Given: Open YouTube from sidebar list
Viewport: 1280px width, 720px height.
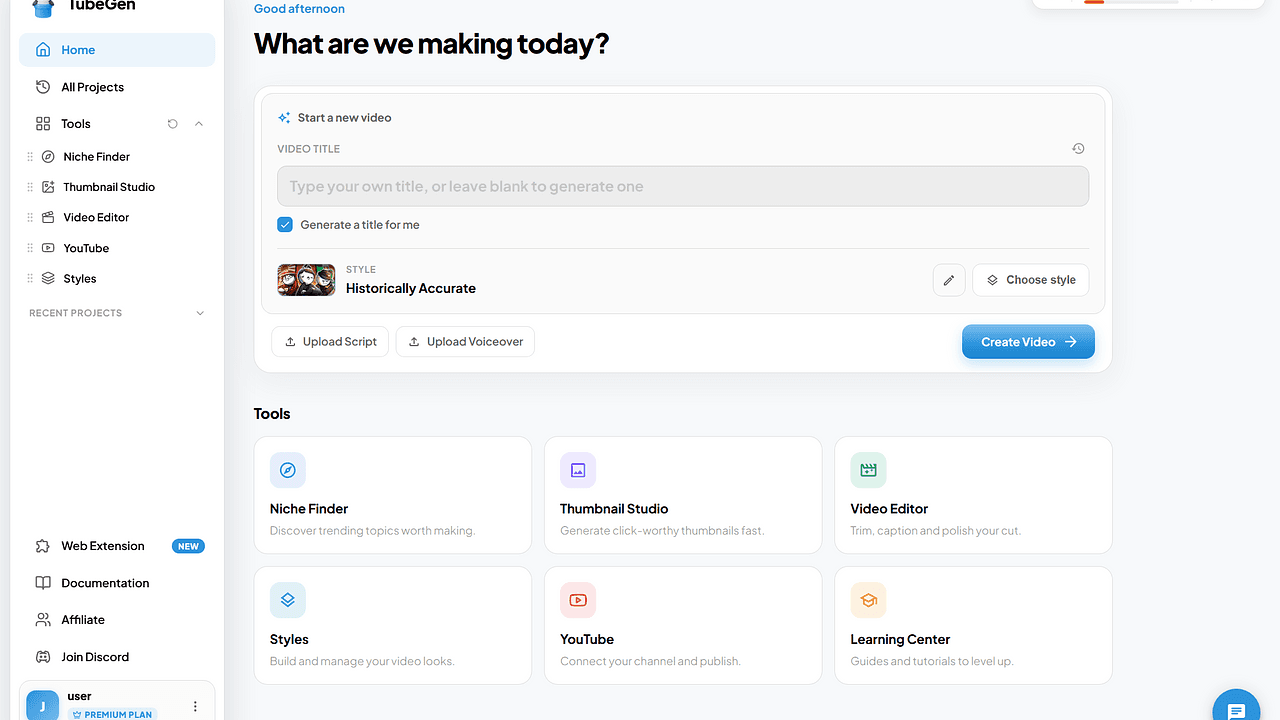Looking at the screenshot, I should coord(86,248).
